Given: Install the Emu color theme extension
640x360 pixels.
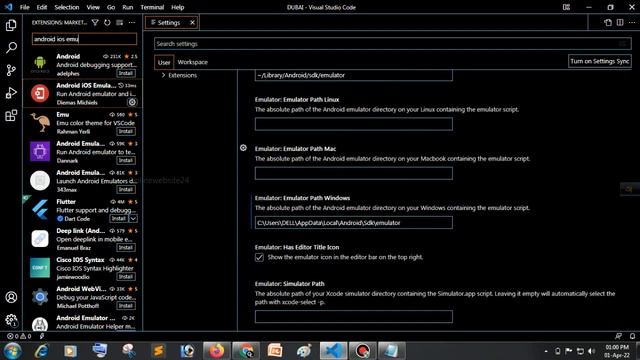Looking at the screenshot, I should point(126,131).
